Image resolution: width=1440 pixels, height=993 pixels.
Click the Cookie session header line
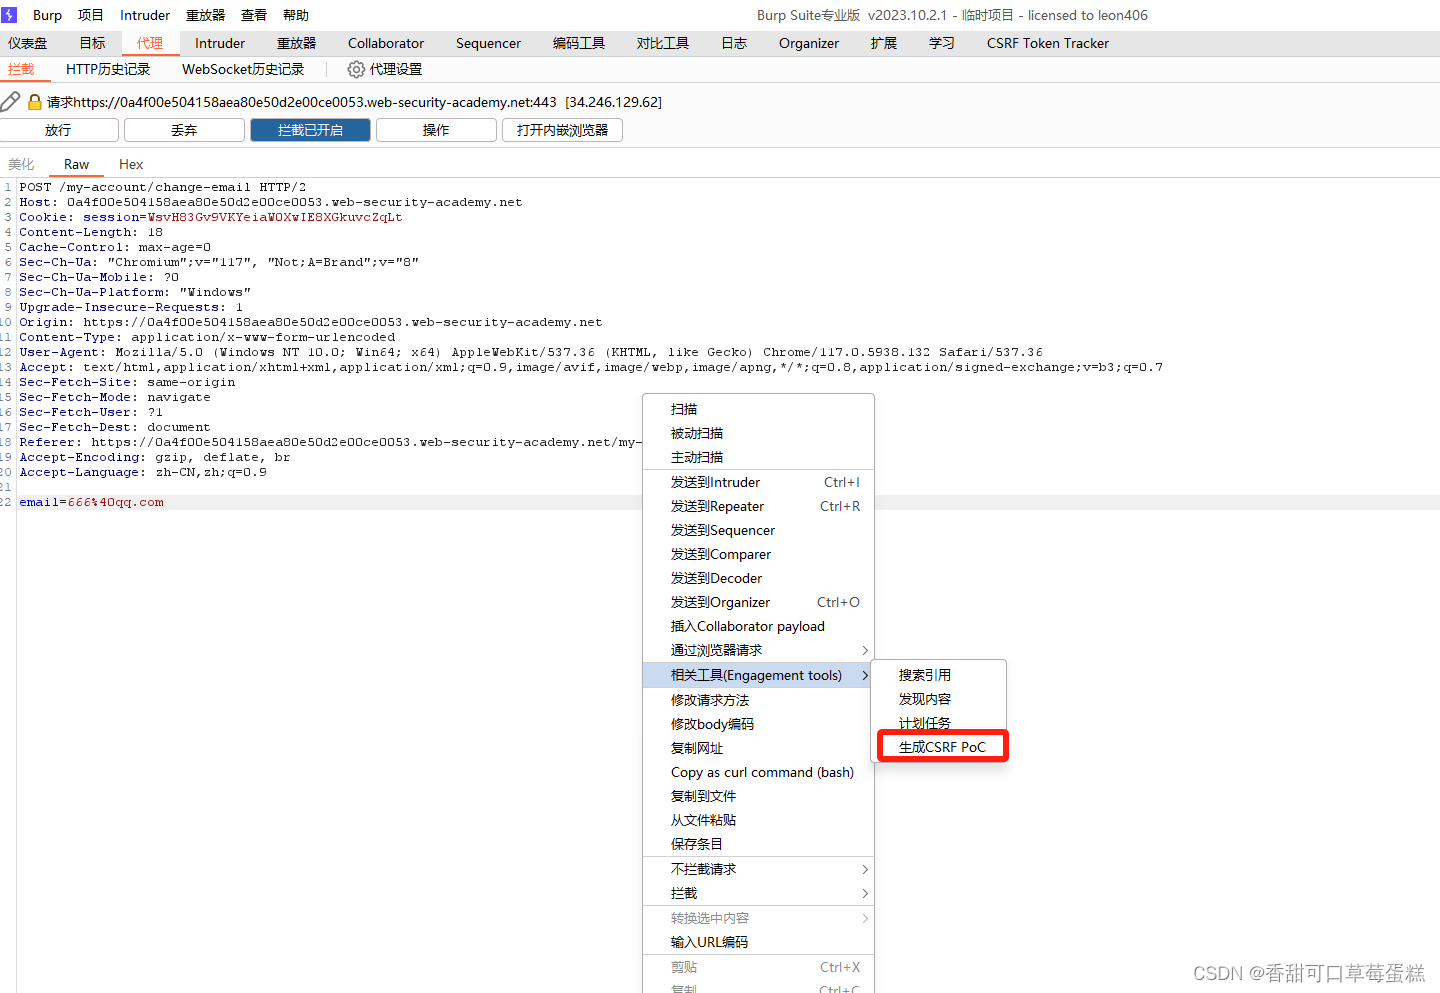tap(211, 217)
